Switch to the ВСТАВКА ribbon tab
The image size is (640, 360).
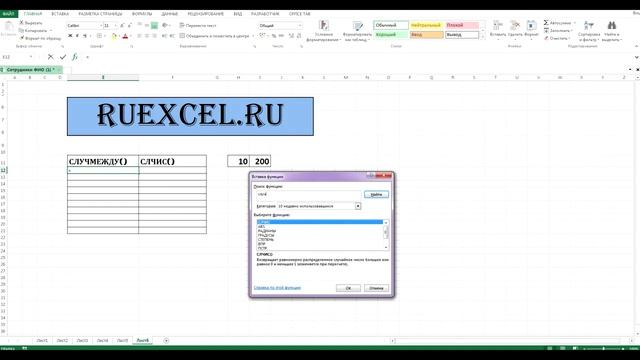click(x=60, y=13)
